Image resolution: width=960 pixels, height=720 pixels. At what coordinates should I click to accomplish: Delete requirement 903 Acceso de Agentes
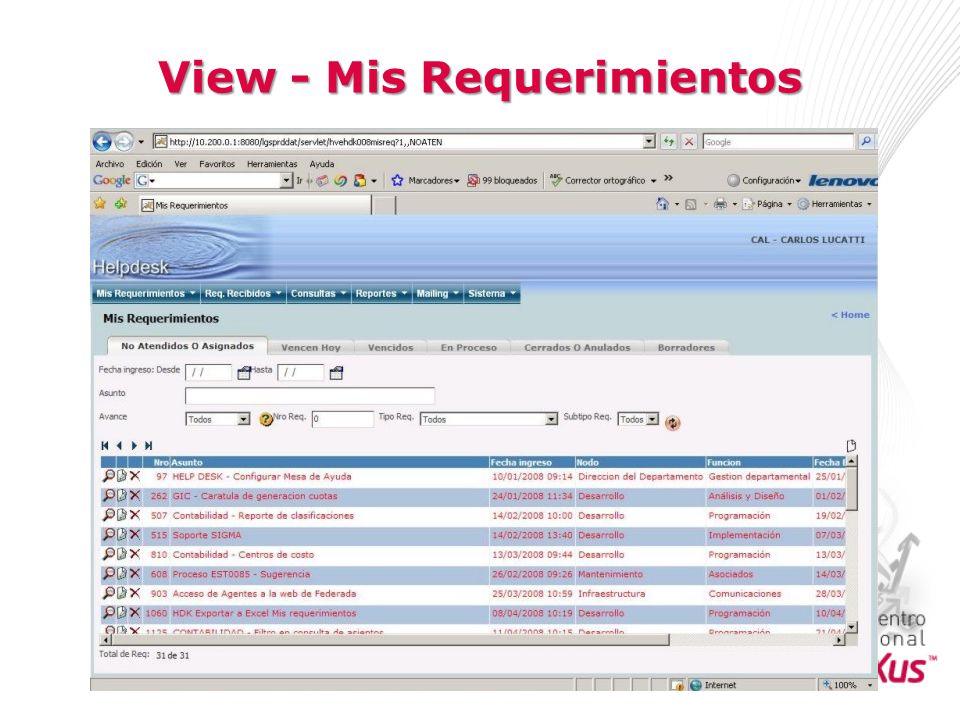135,593
